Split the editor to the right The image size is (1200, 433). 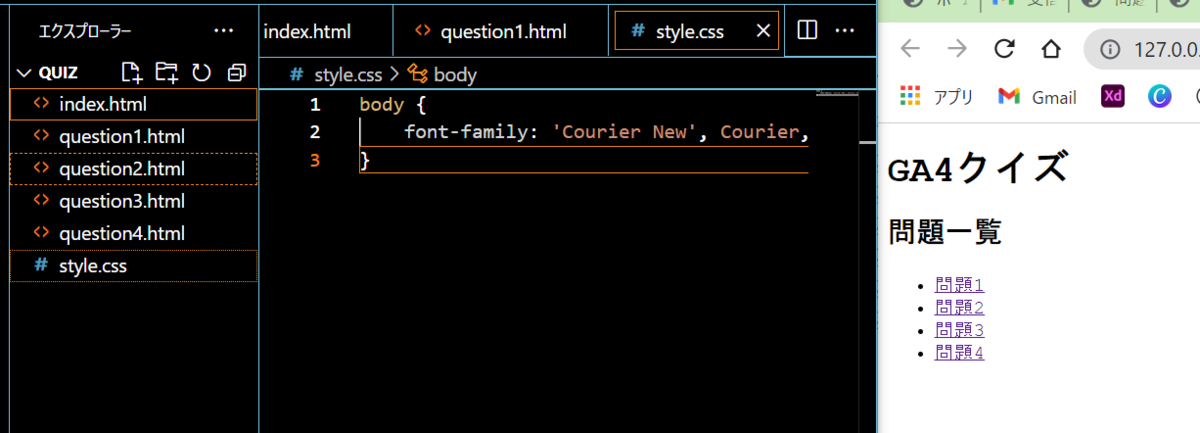click(807, 31)
